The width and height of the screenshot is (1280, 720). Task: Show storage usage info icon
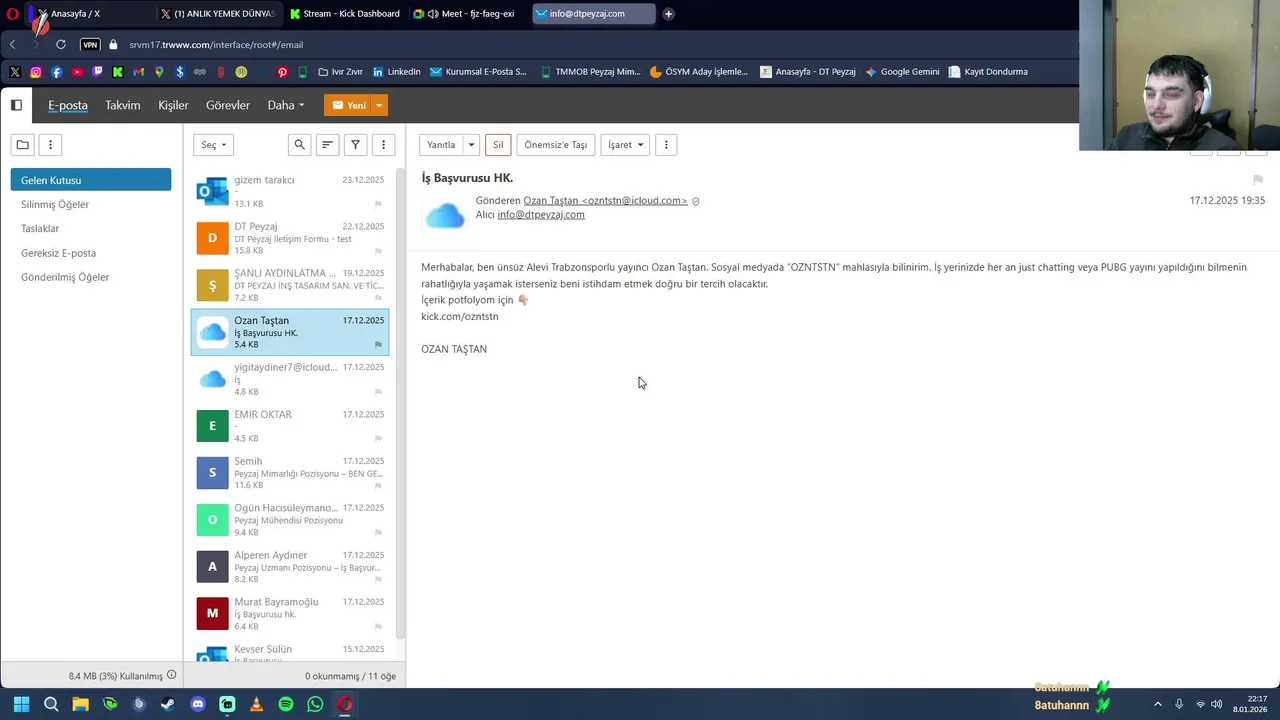pyautogui.click(x=171, y=675)
